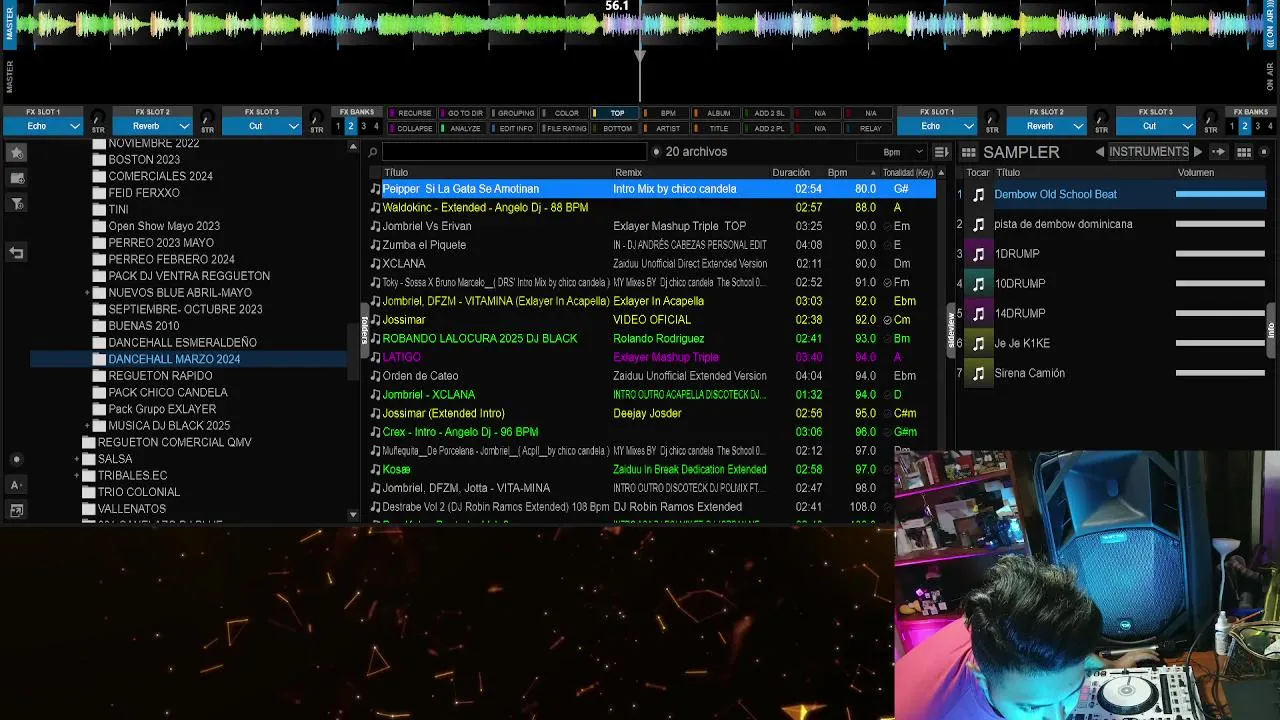Go to next sampler bank arrow

(1198, 152)
